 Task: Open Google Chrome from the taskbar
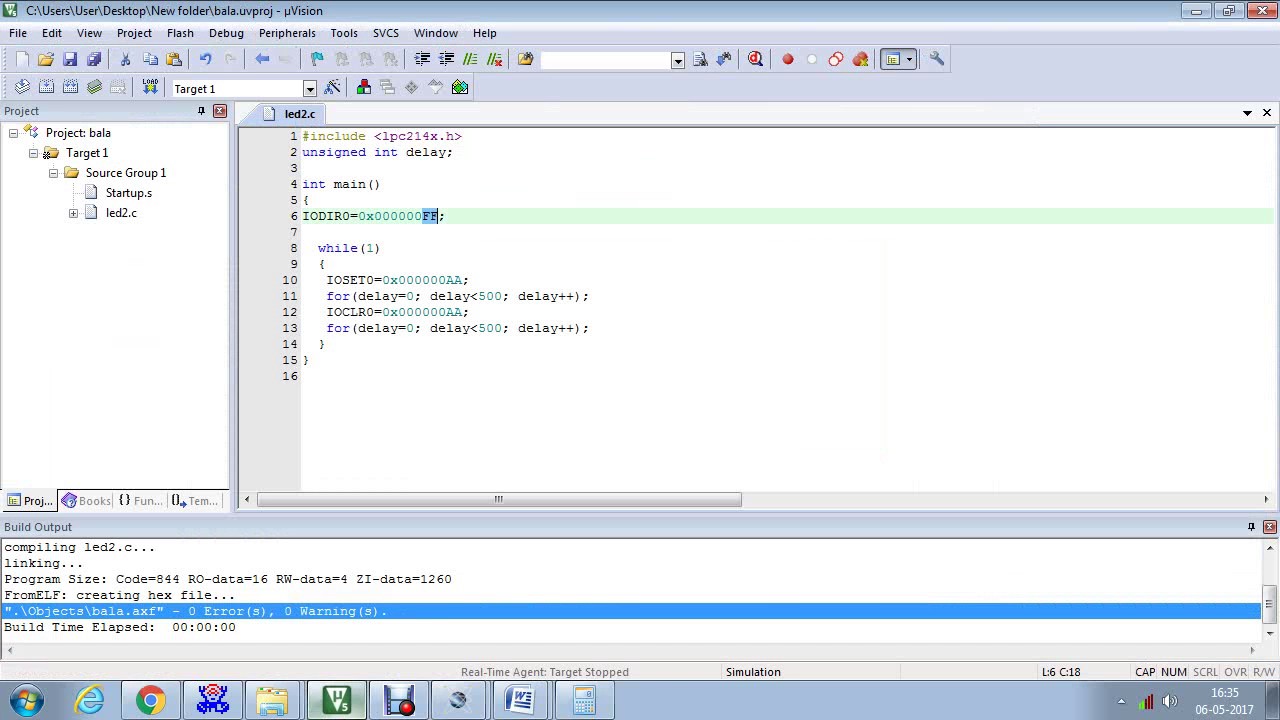[x=151, y=700]
